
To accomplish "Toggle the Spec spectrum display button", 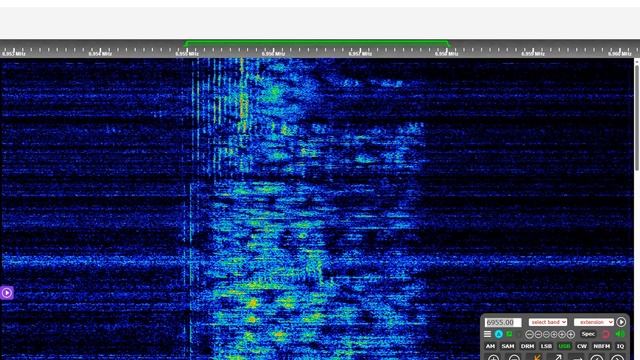I will click(x=588, y=334).
